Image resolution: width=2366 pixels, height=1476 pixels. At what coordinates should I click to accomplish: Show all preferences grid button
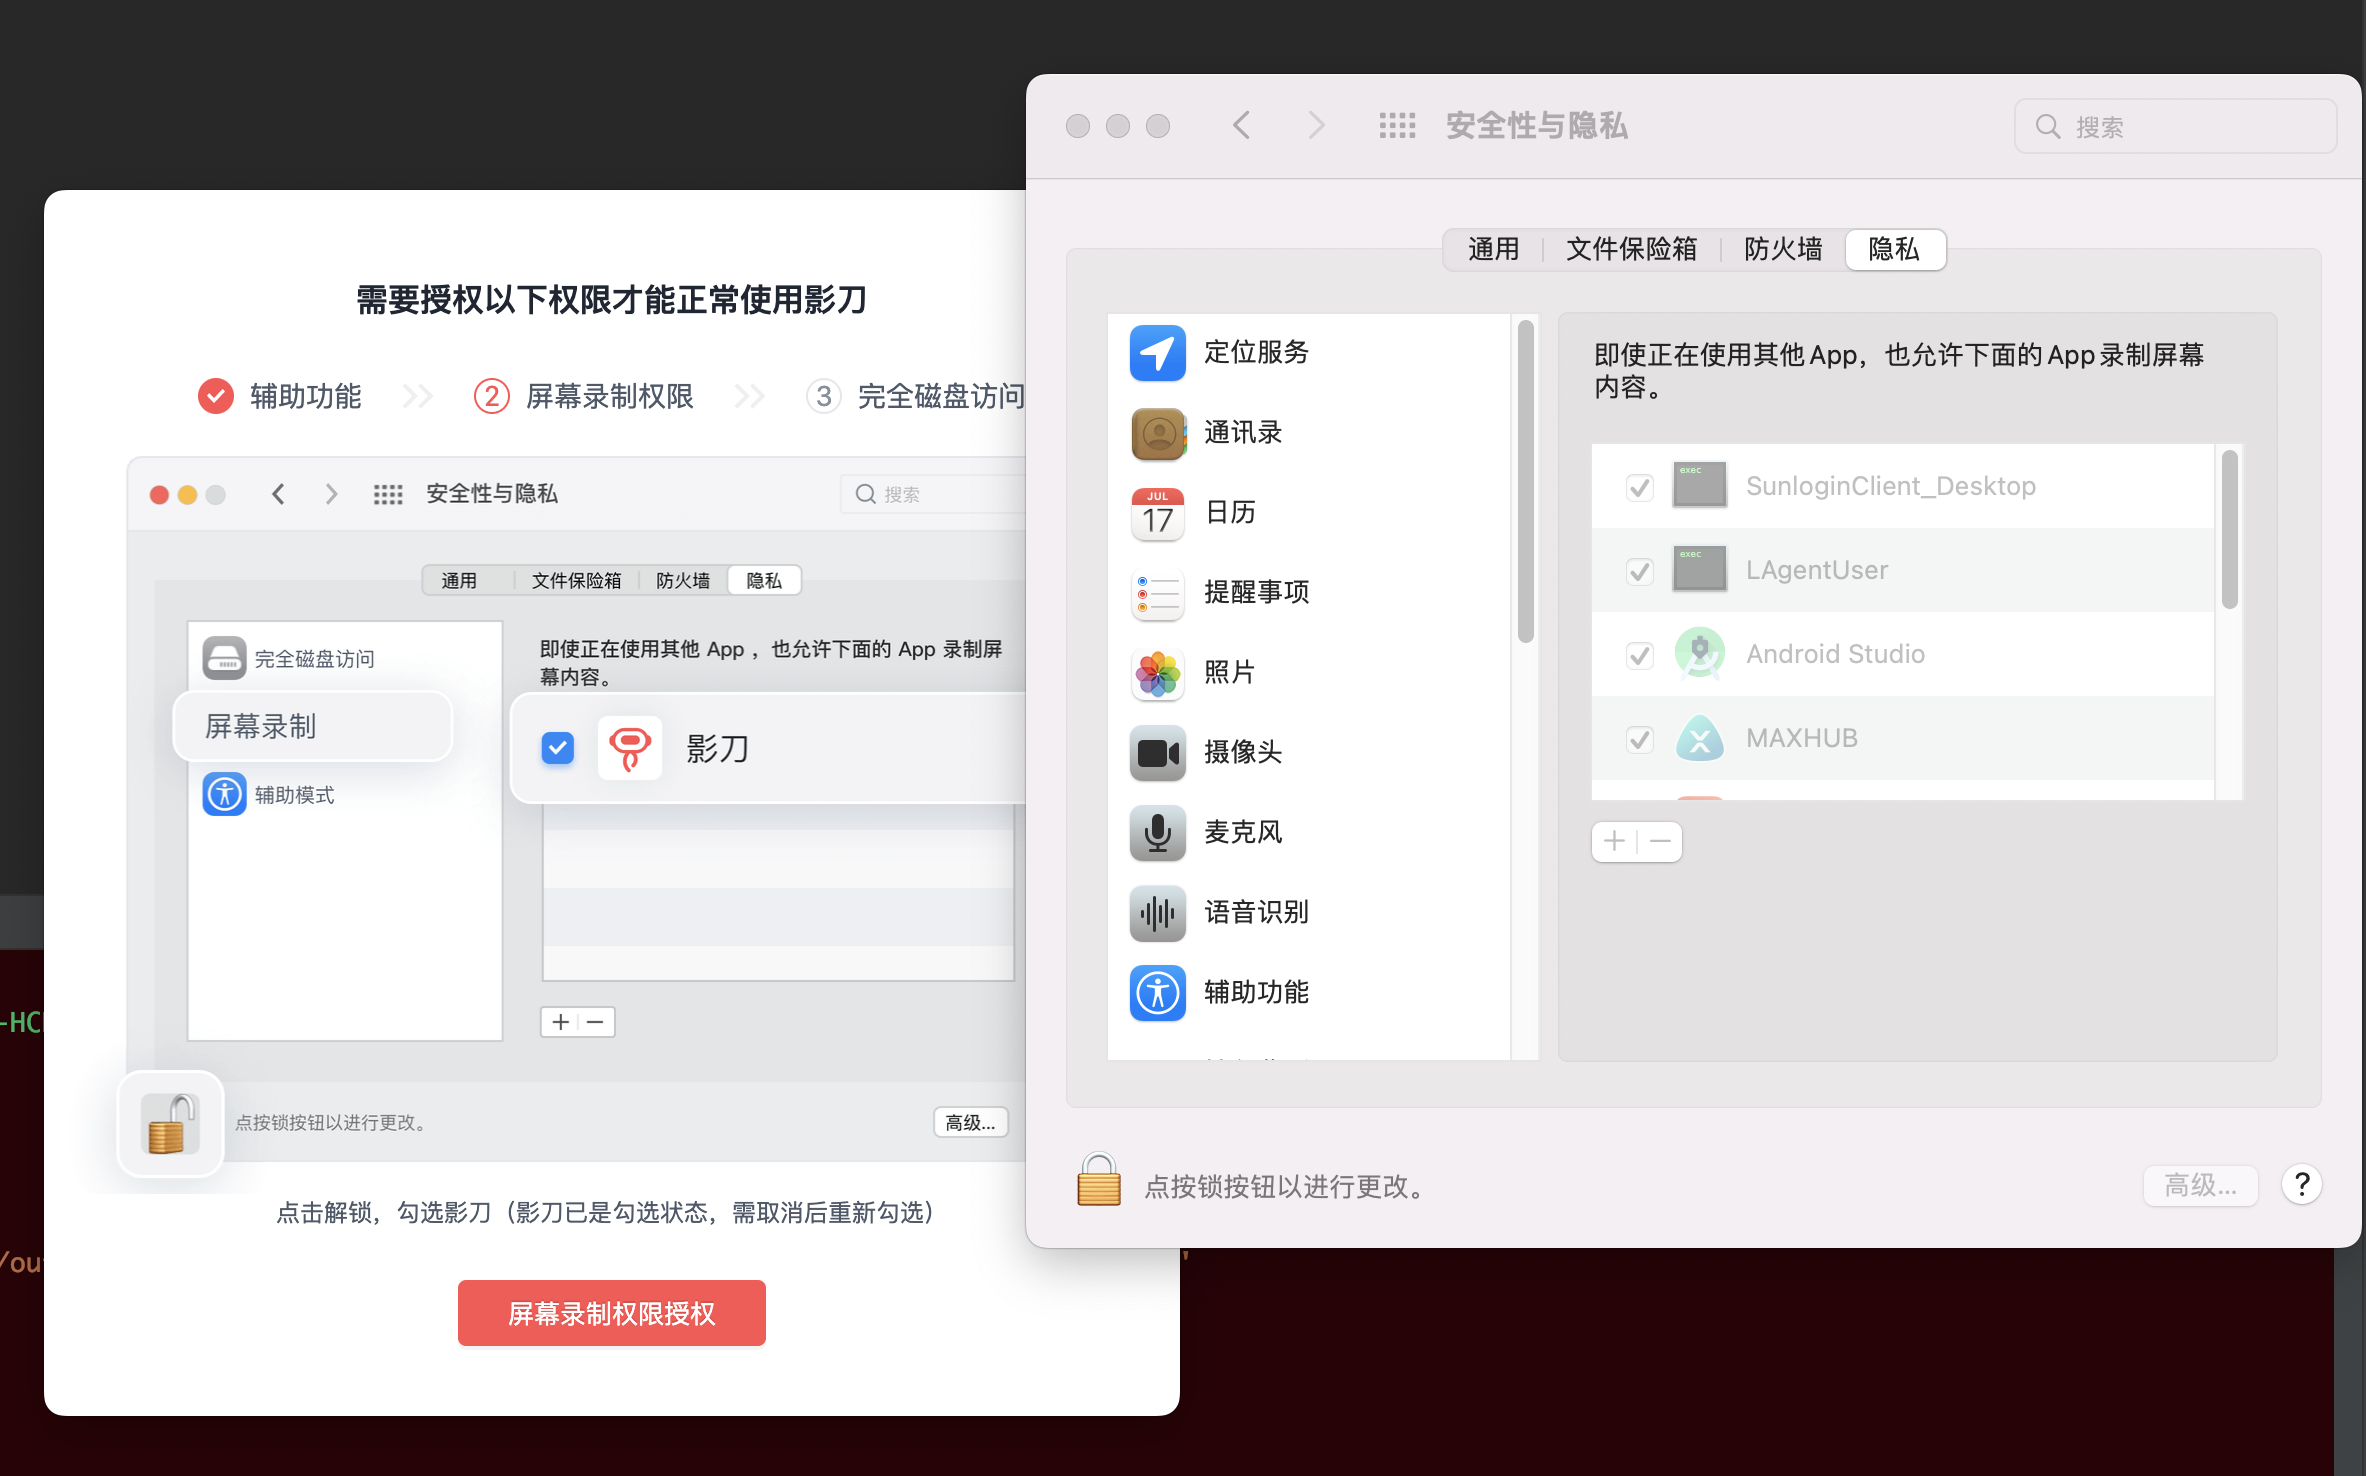1397,126
